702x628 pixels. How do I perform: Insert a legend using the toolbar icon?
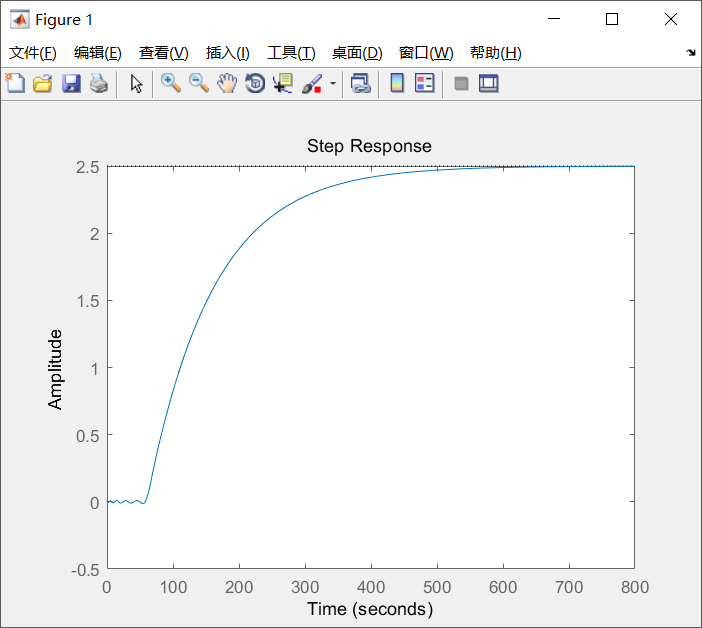(x=424, y=84)
